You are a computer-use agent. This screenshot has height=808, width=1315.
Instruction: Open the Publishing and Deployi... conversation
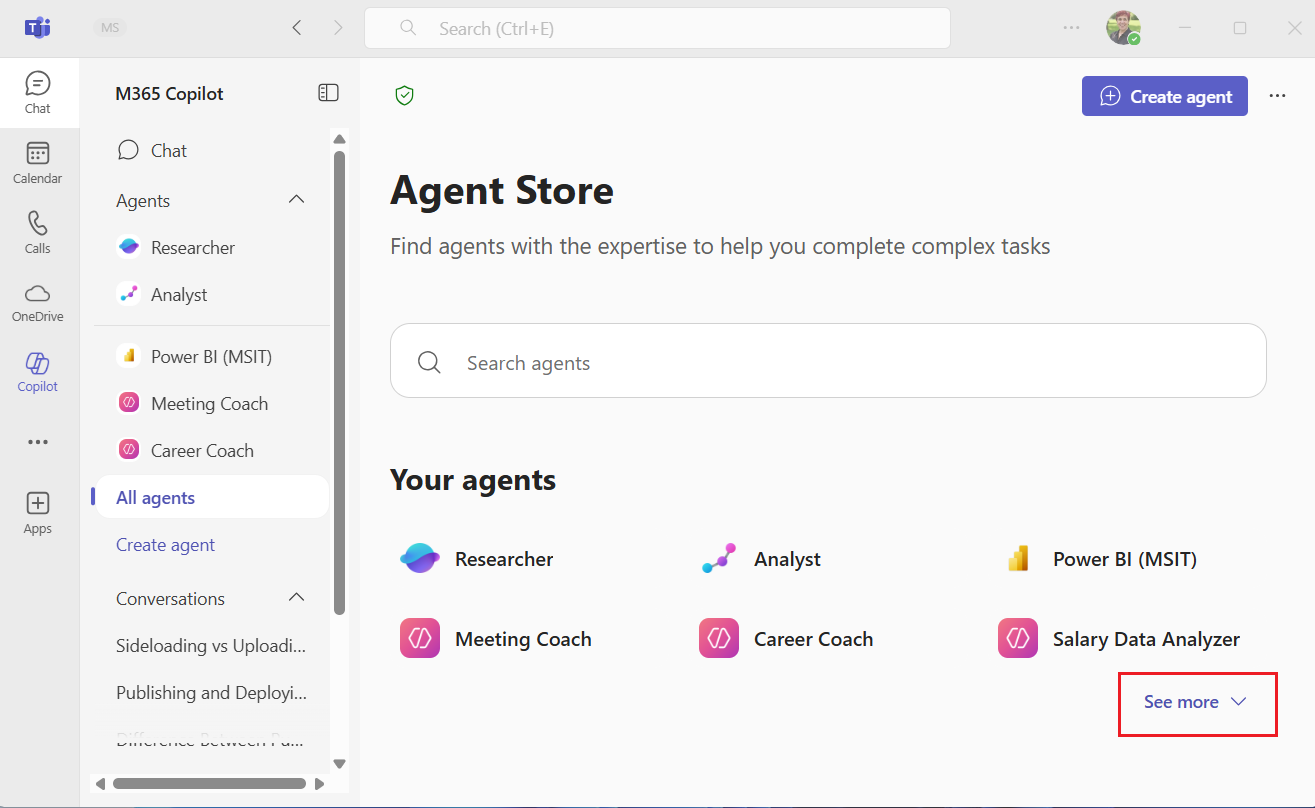point(212,693)
